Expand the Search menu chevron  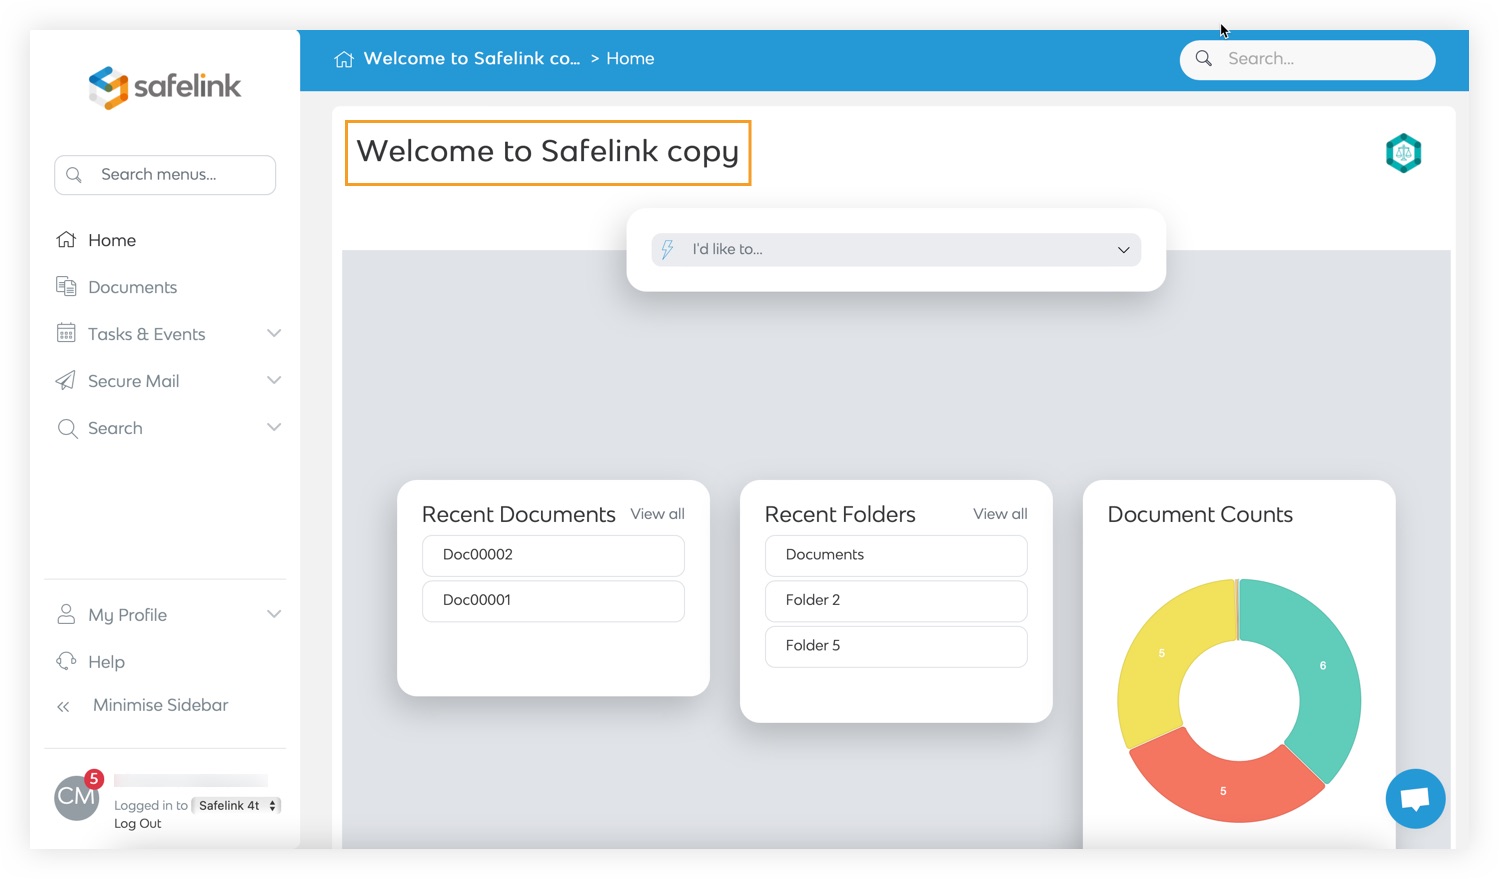(274, 427)
